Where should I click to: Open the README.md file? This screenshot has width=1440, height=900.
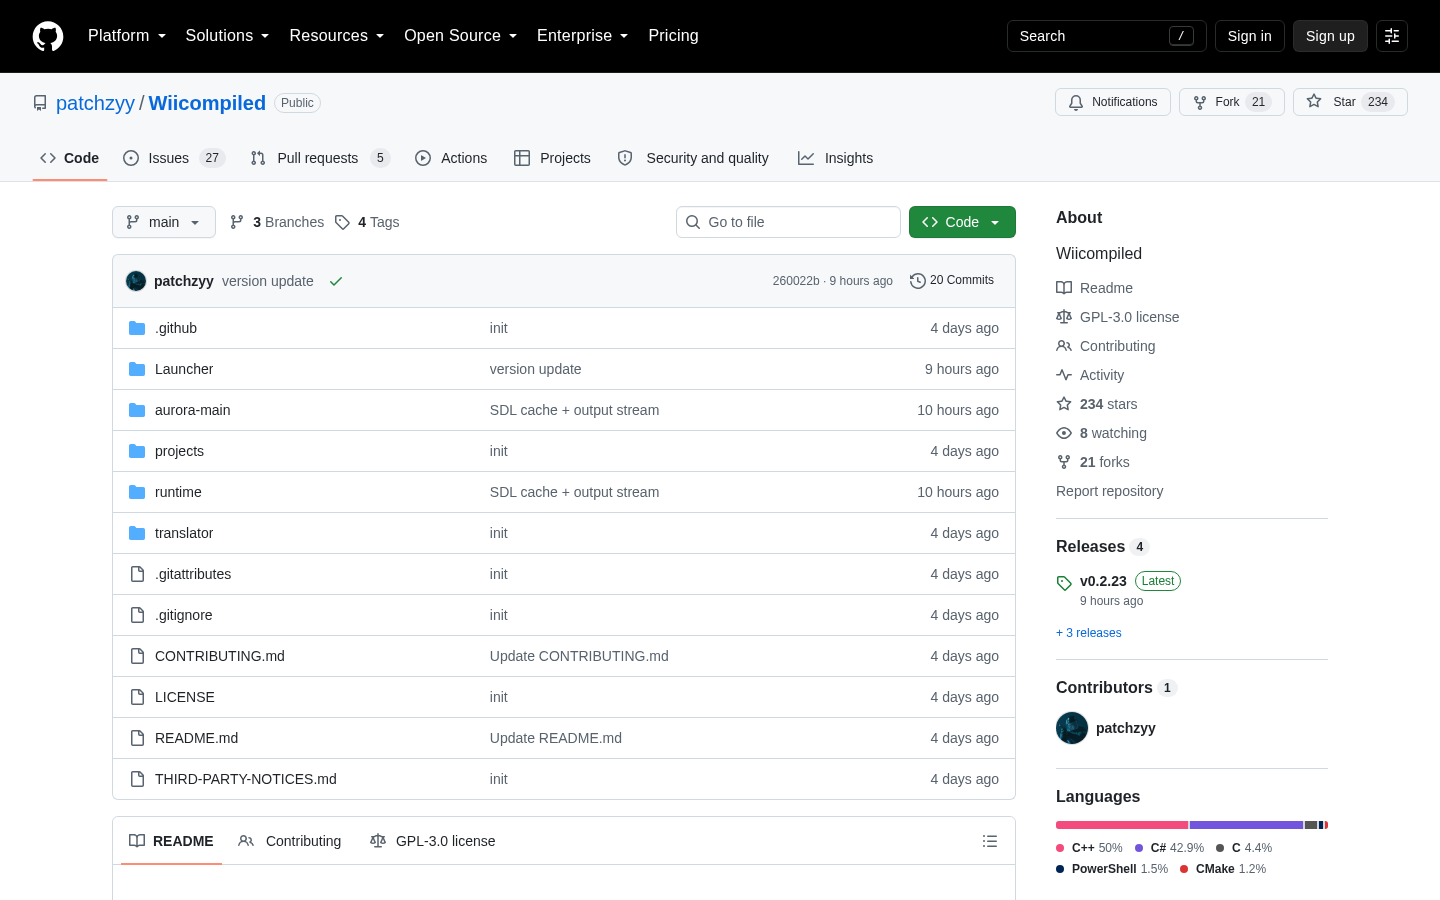196,738
